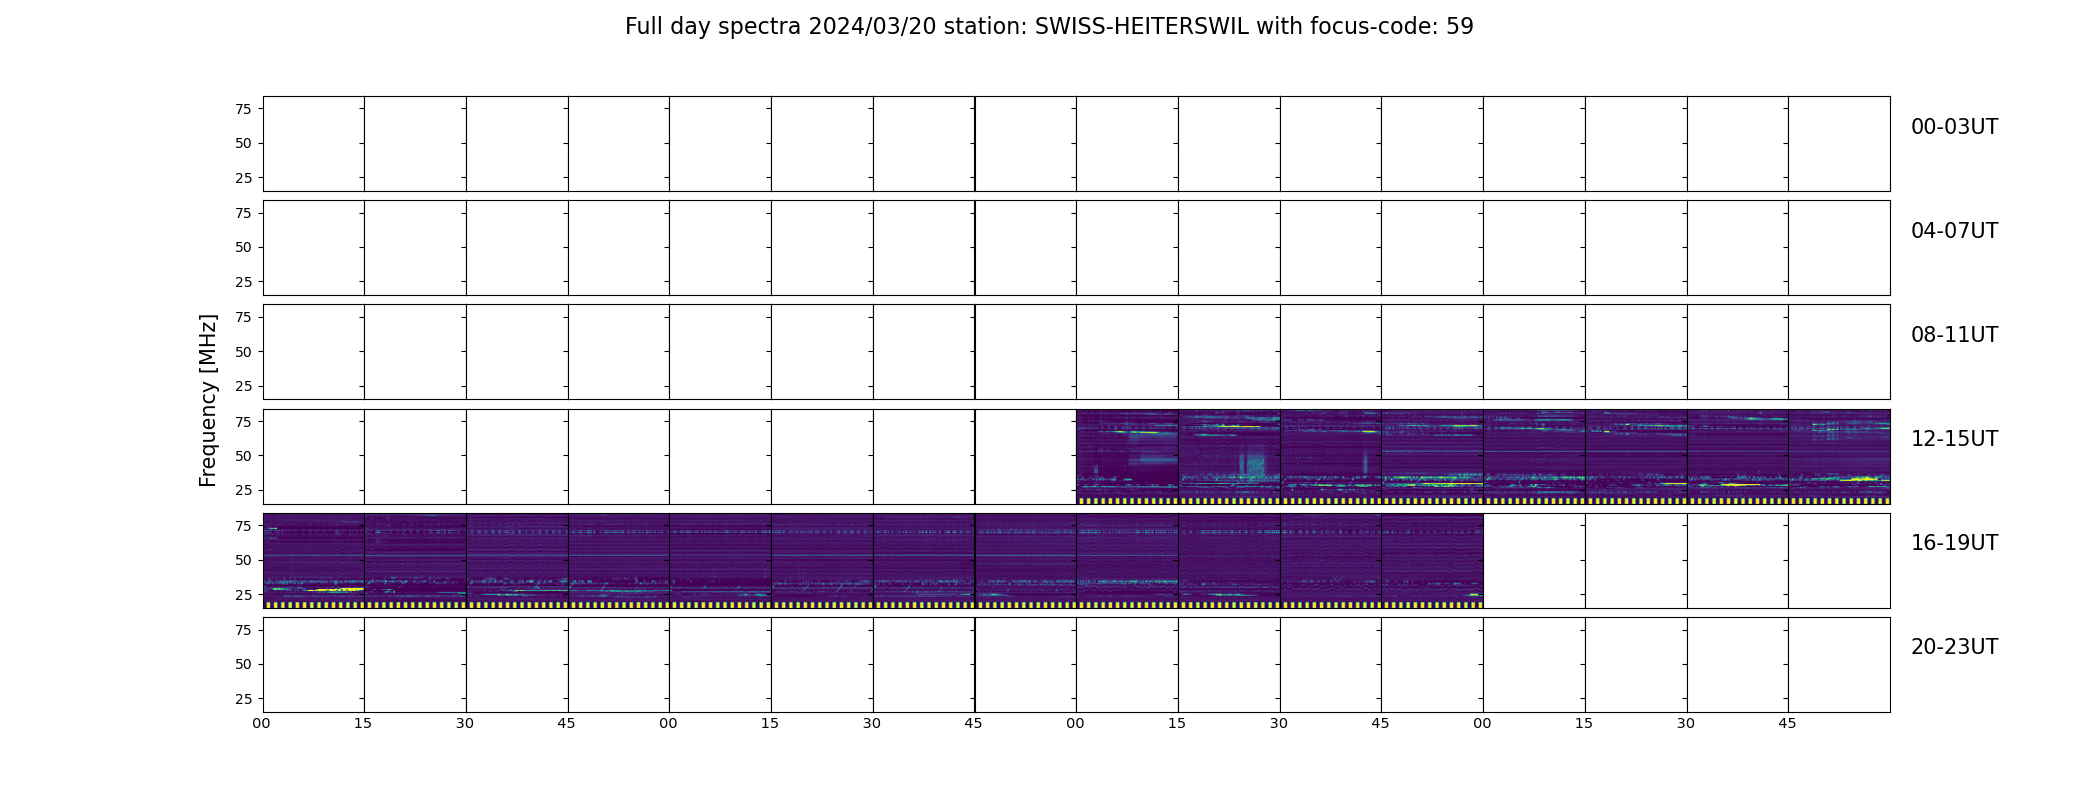
Task: Click the 25 tick label in the 16-19UT row
Action: pos(243,595)
